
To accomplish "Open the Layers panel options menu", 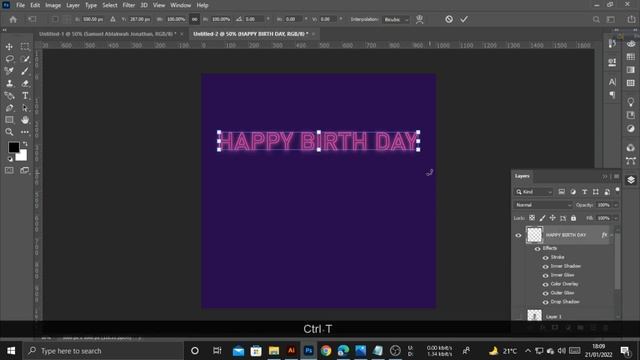I will pyautogui.click(x=616, y=176).
